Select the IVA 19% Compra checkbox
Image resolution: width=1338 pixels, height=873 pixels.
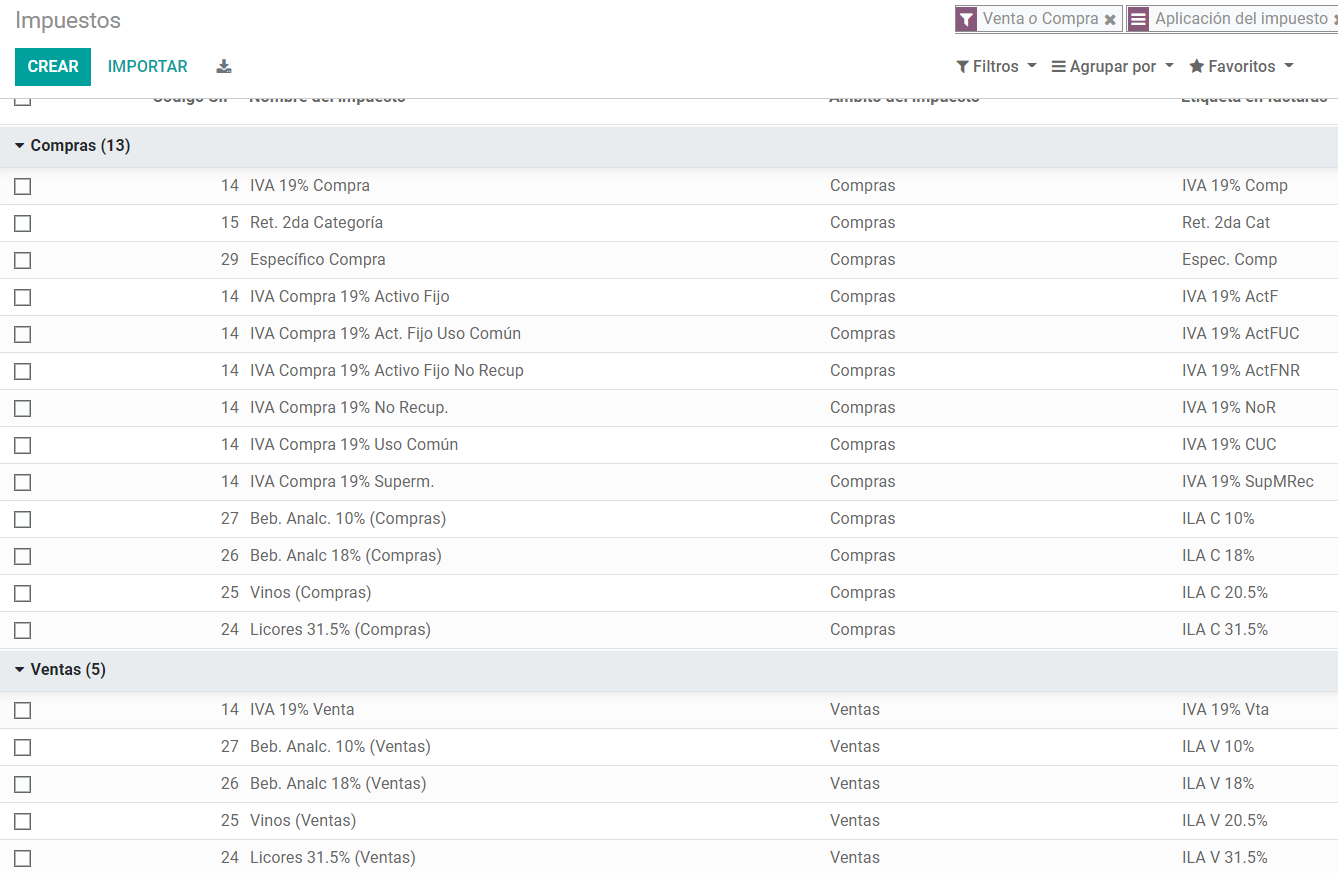point(23,186)
